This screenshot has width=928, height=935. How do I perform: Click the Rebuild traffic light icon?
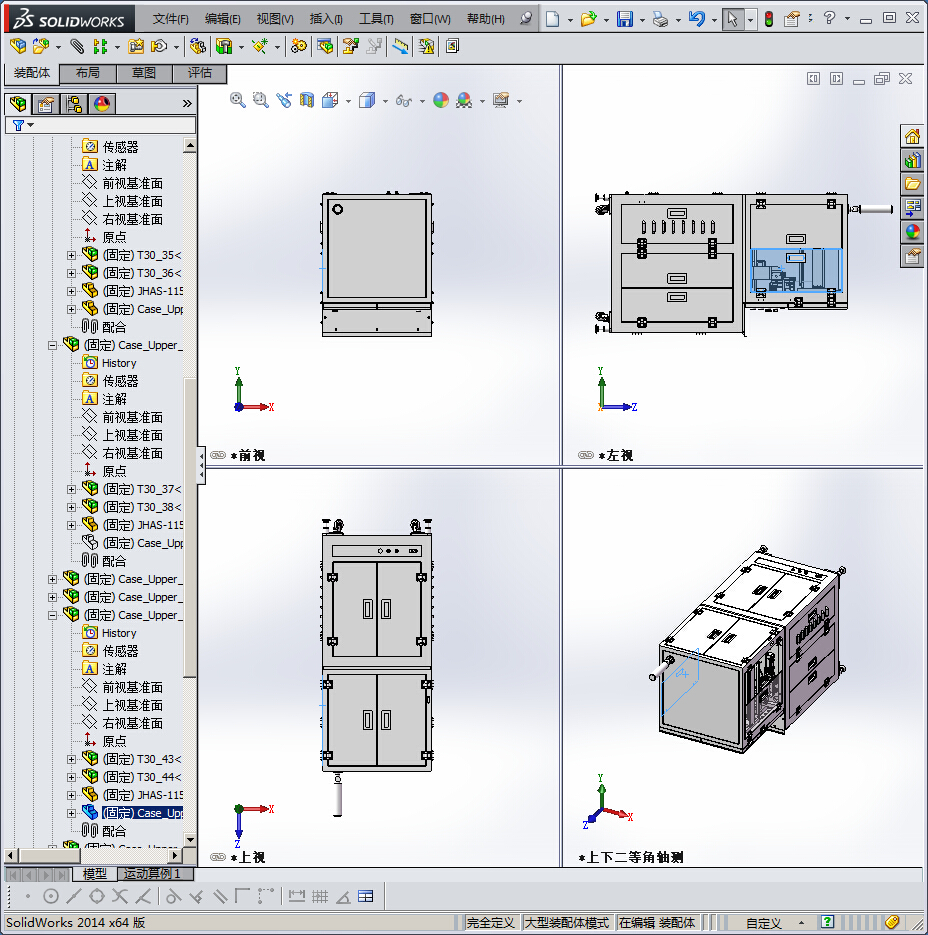(769, 19)
